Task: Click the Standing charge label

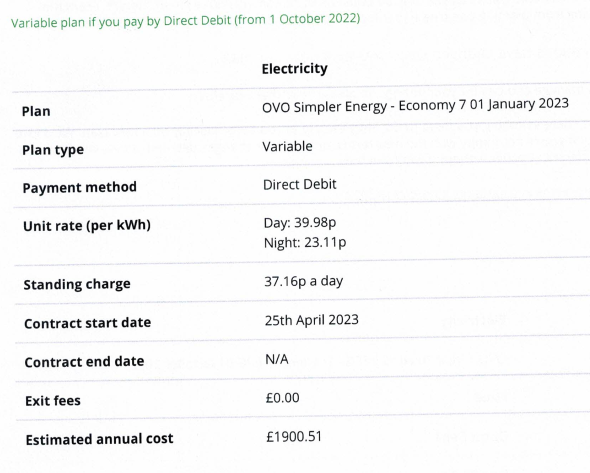Action: [x=77, y=284]
